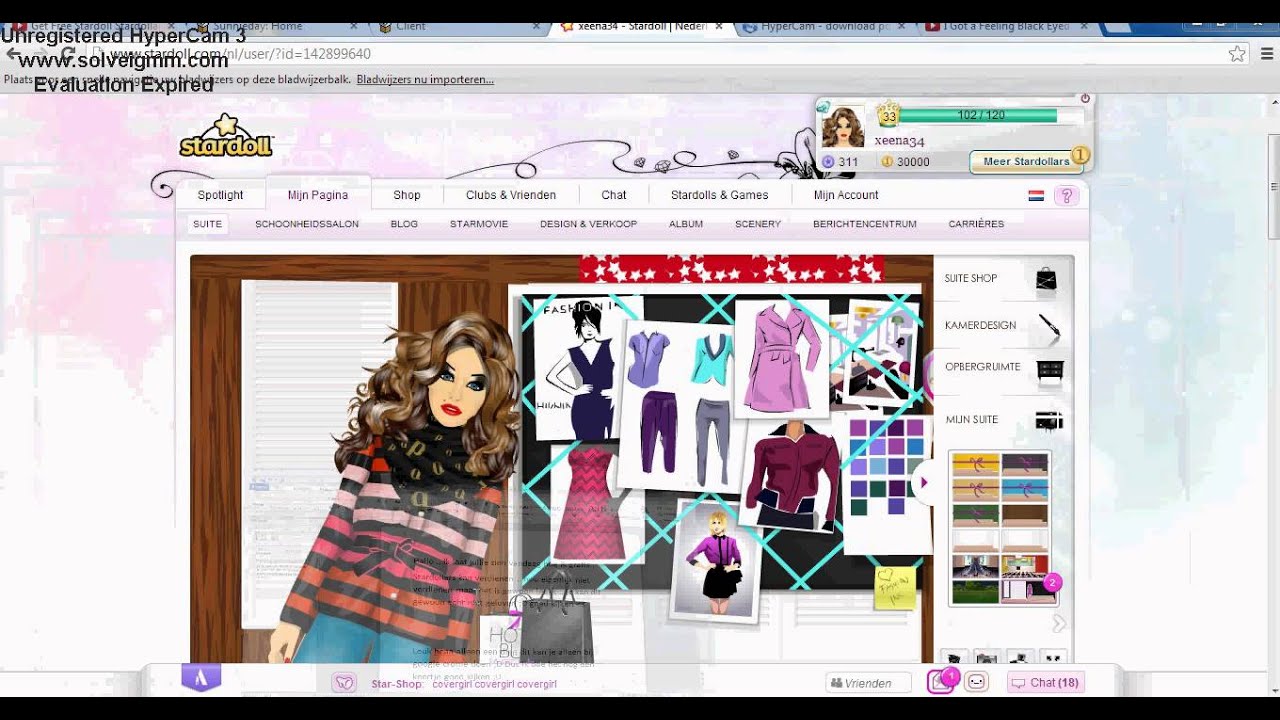This screenshot has height=720, width=1280.
Task: Click the xeena34 username
Action: tap(899, 141)
